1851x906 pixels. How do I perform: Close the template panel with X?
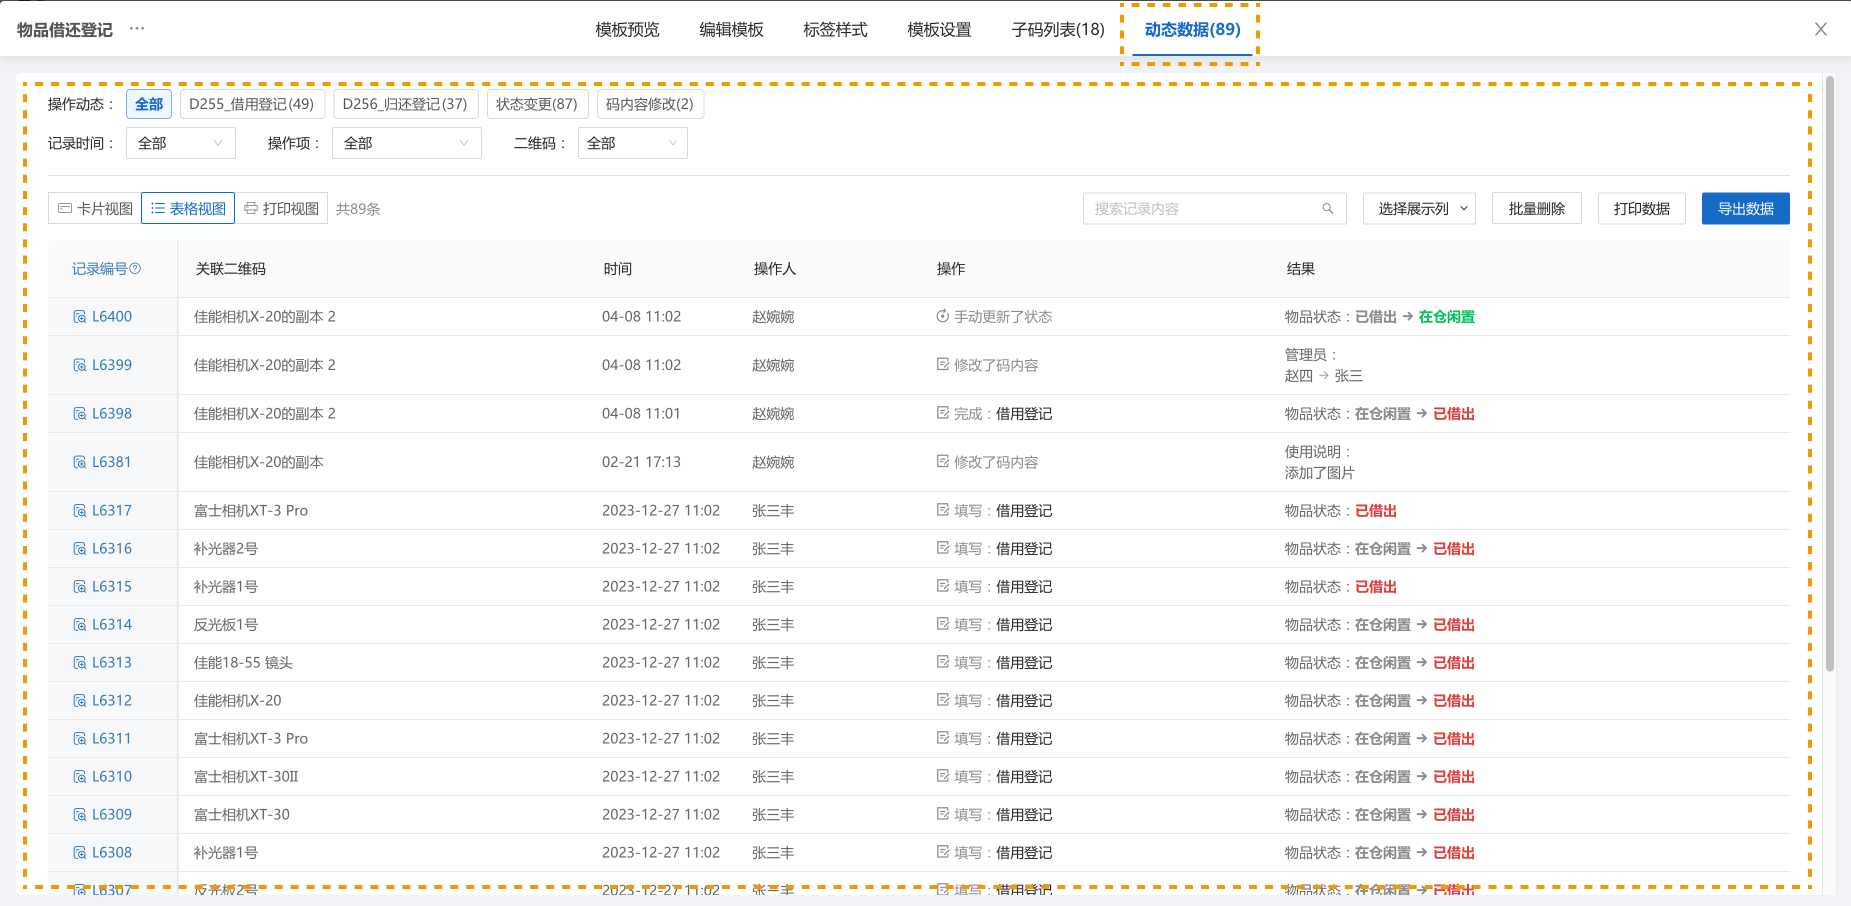tap(1821, 29)
